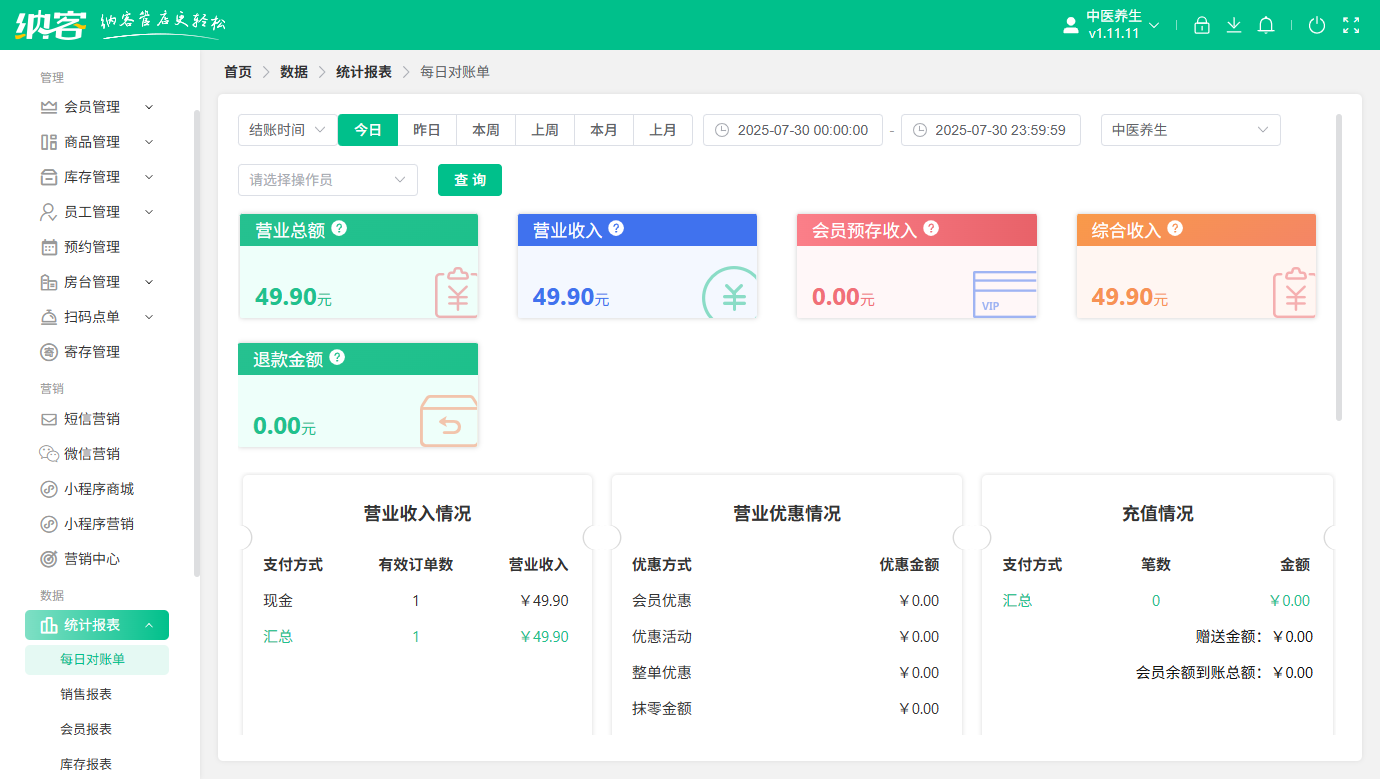Open the 营业总额 help tooltip icon
The width and height of the screenshot is (1380, 779).
coord(340,228)
